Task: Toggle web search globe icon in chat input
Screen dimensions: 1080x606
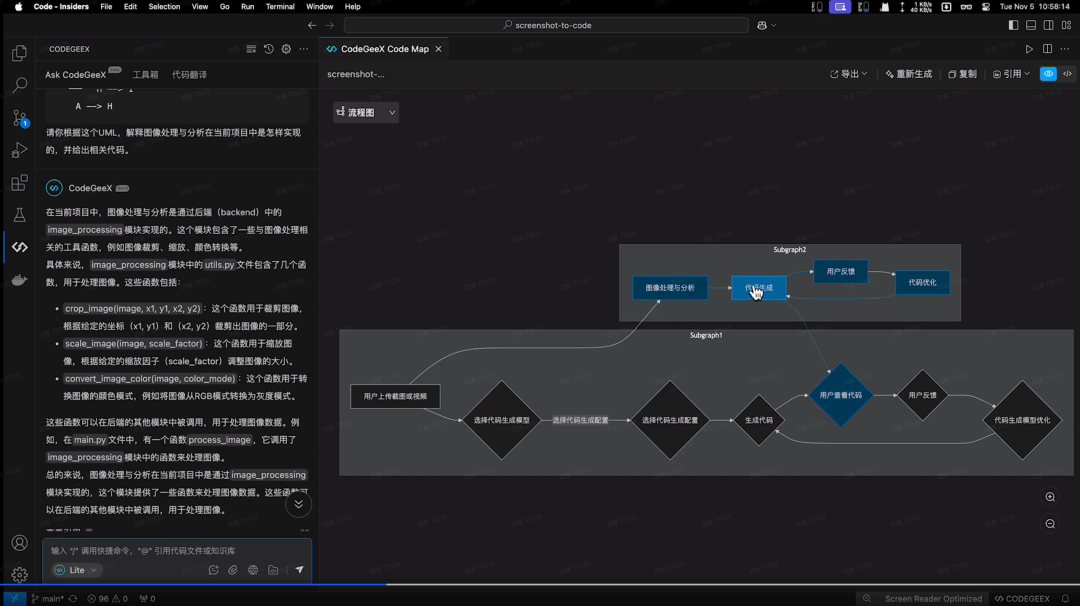Action: click(x=253, y=570)
